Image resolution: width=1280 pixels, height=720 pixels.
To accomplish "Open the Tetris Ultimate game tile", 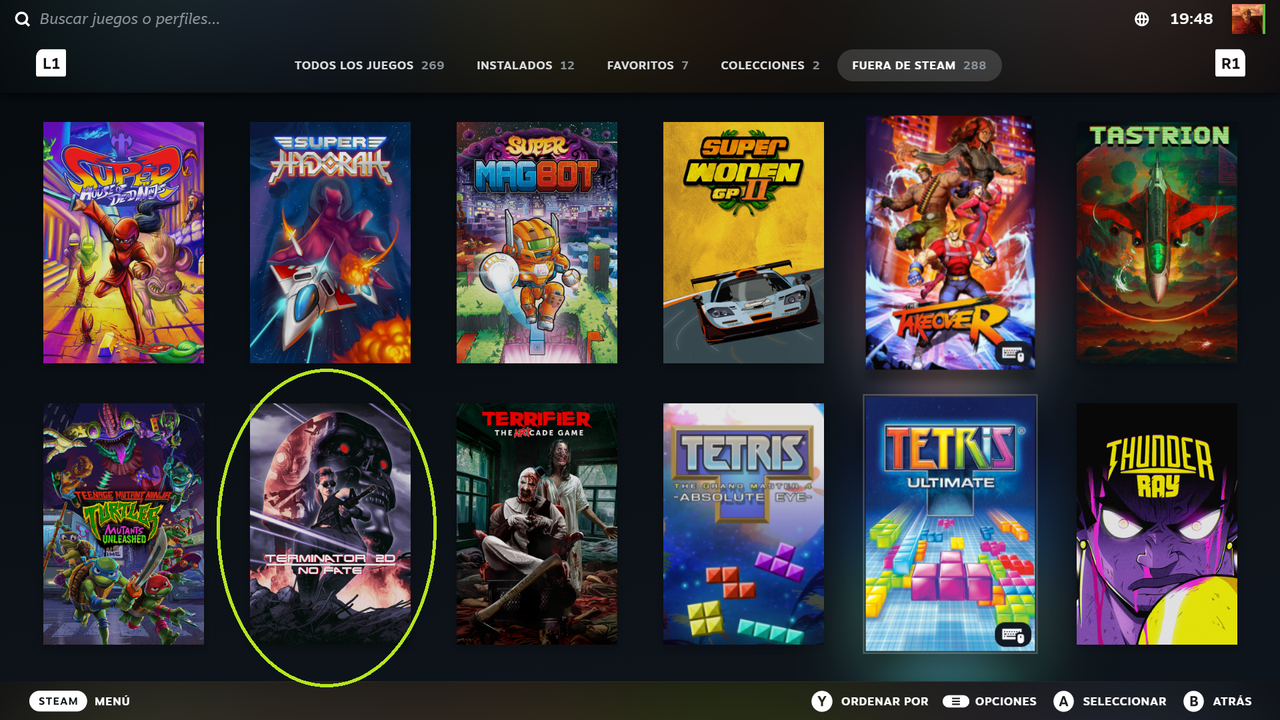I will coord(950,524).
